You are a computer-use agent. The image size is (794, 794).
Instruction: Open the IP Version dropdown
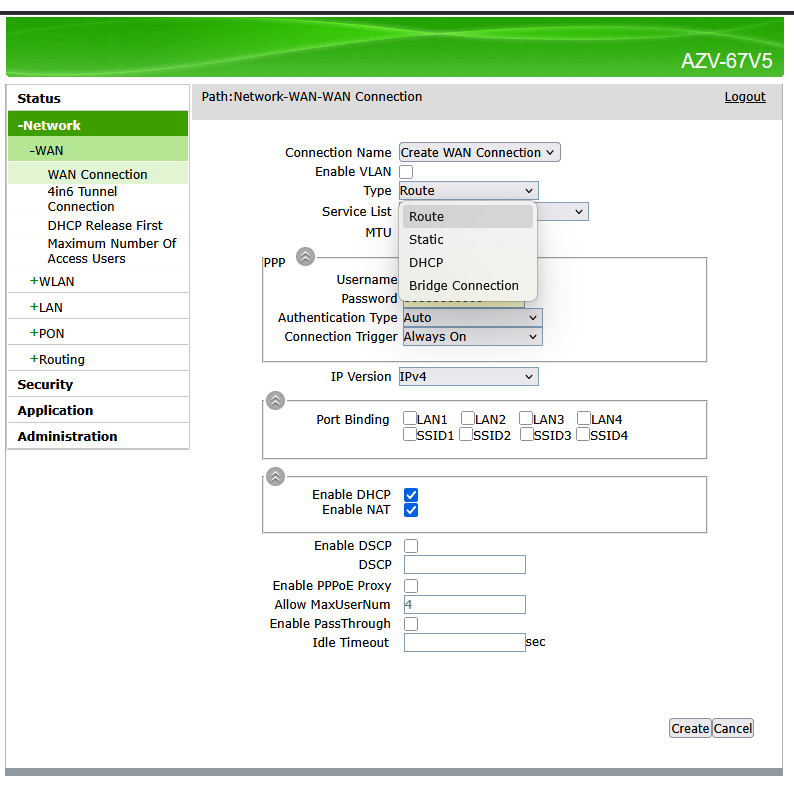click(x=468, y=377)
